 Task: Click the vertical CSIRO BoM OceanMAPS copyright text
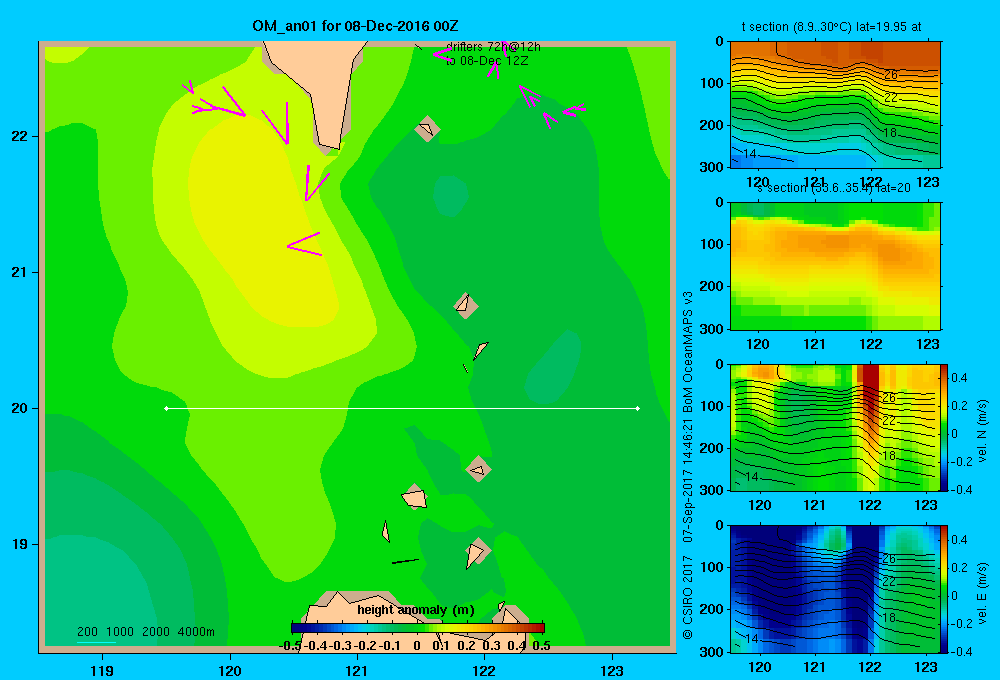click(x=688, y=465)
